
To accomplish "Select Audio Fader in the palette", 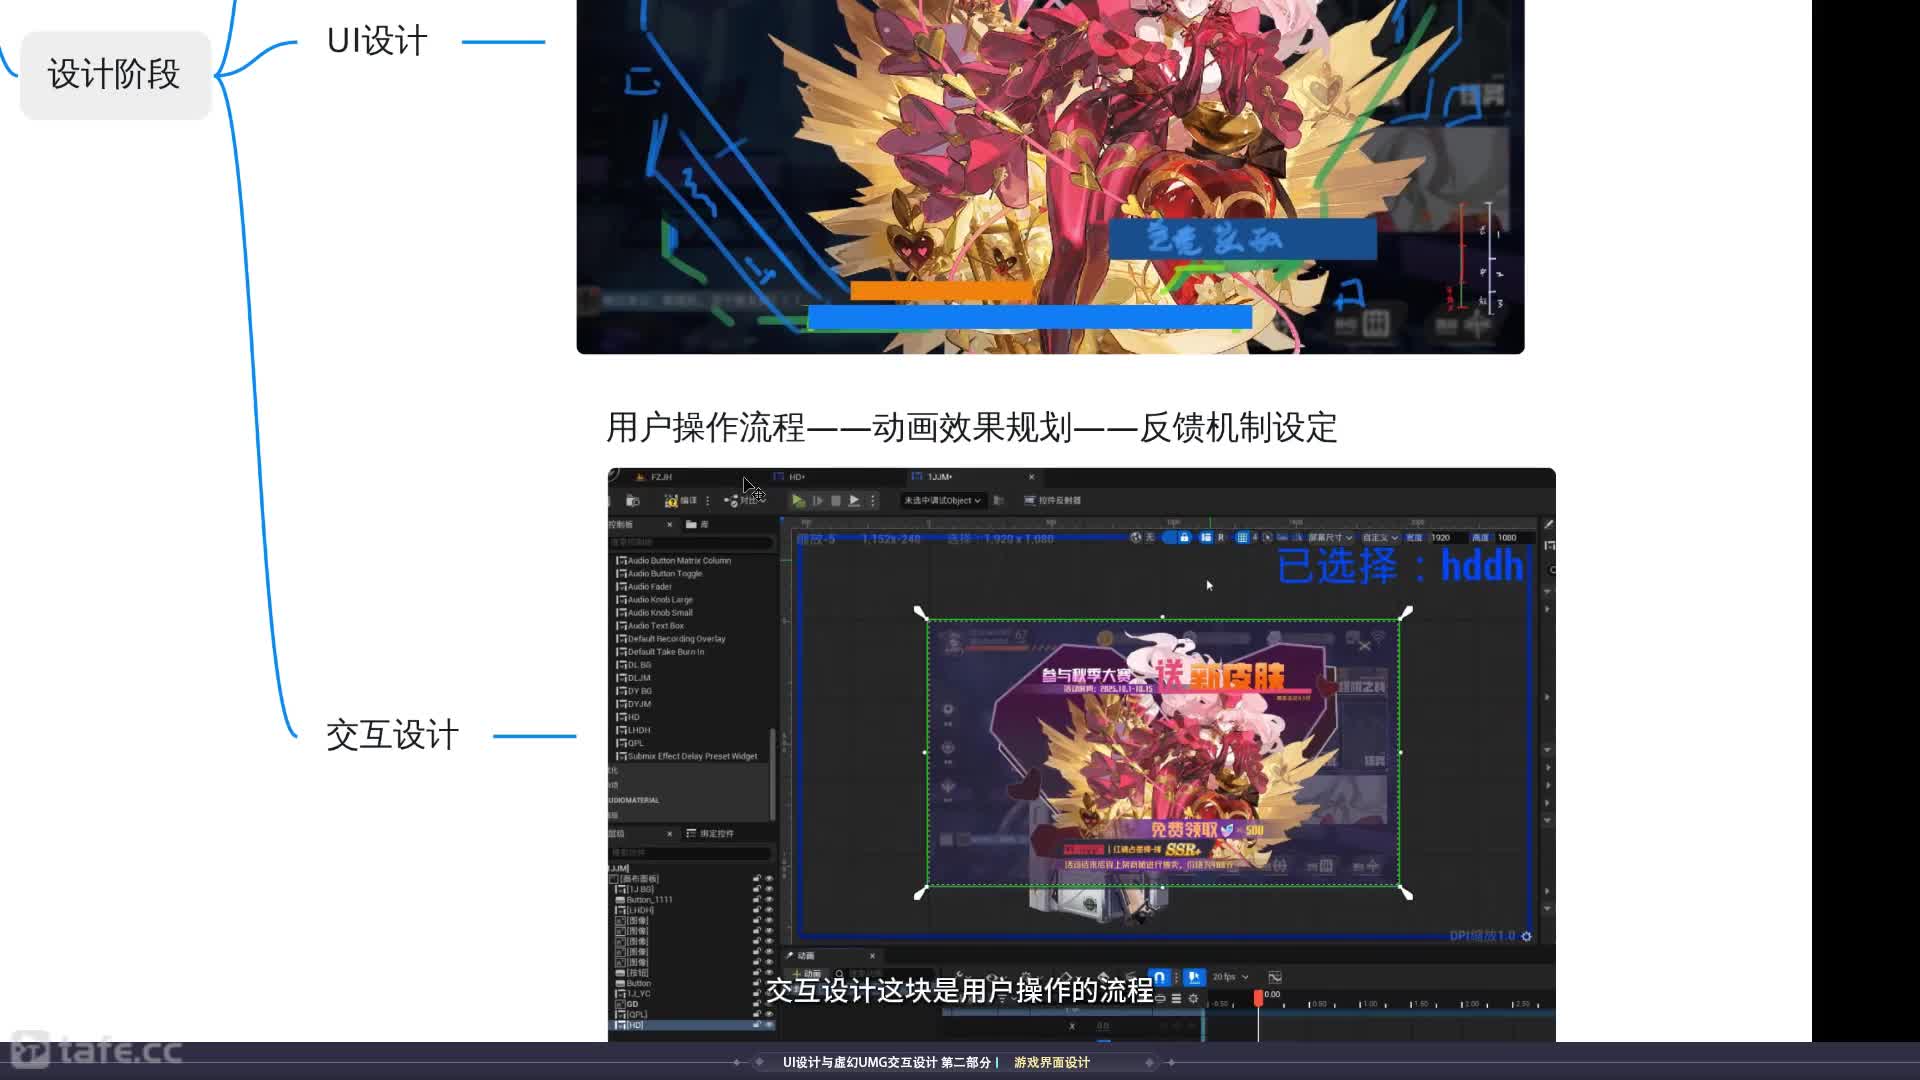I will 649,587.
